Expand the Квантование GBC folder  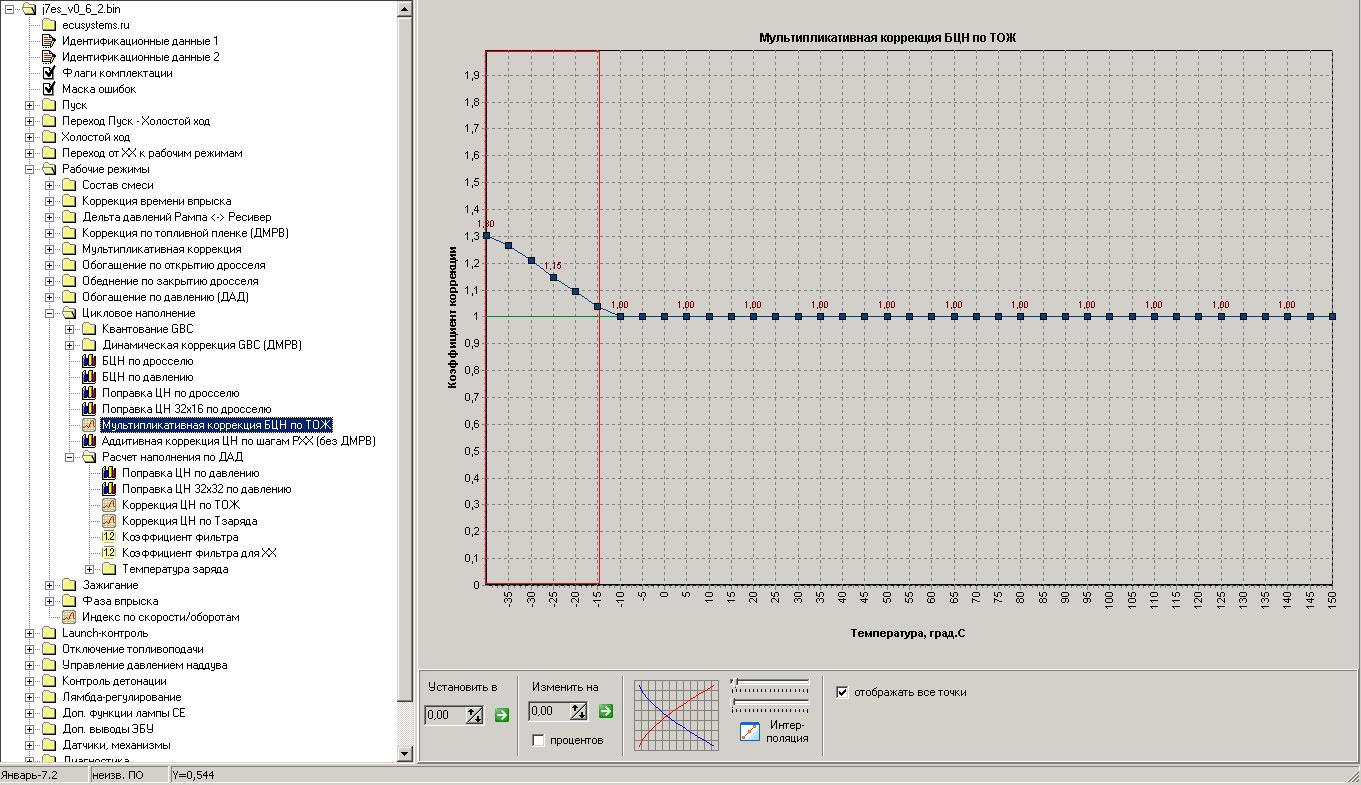pos(69,329)
